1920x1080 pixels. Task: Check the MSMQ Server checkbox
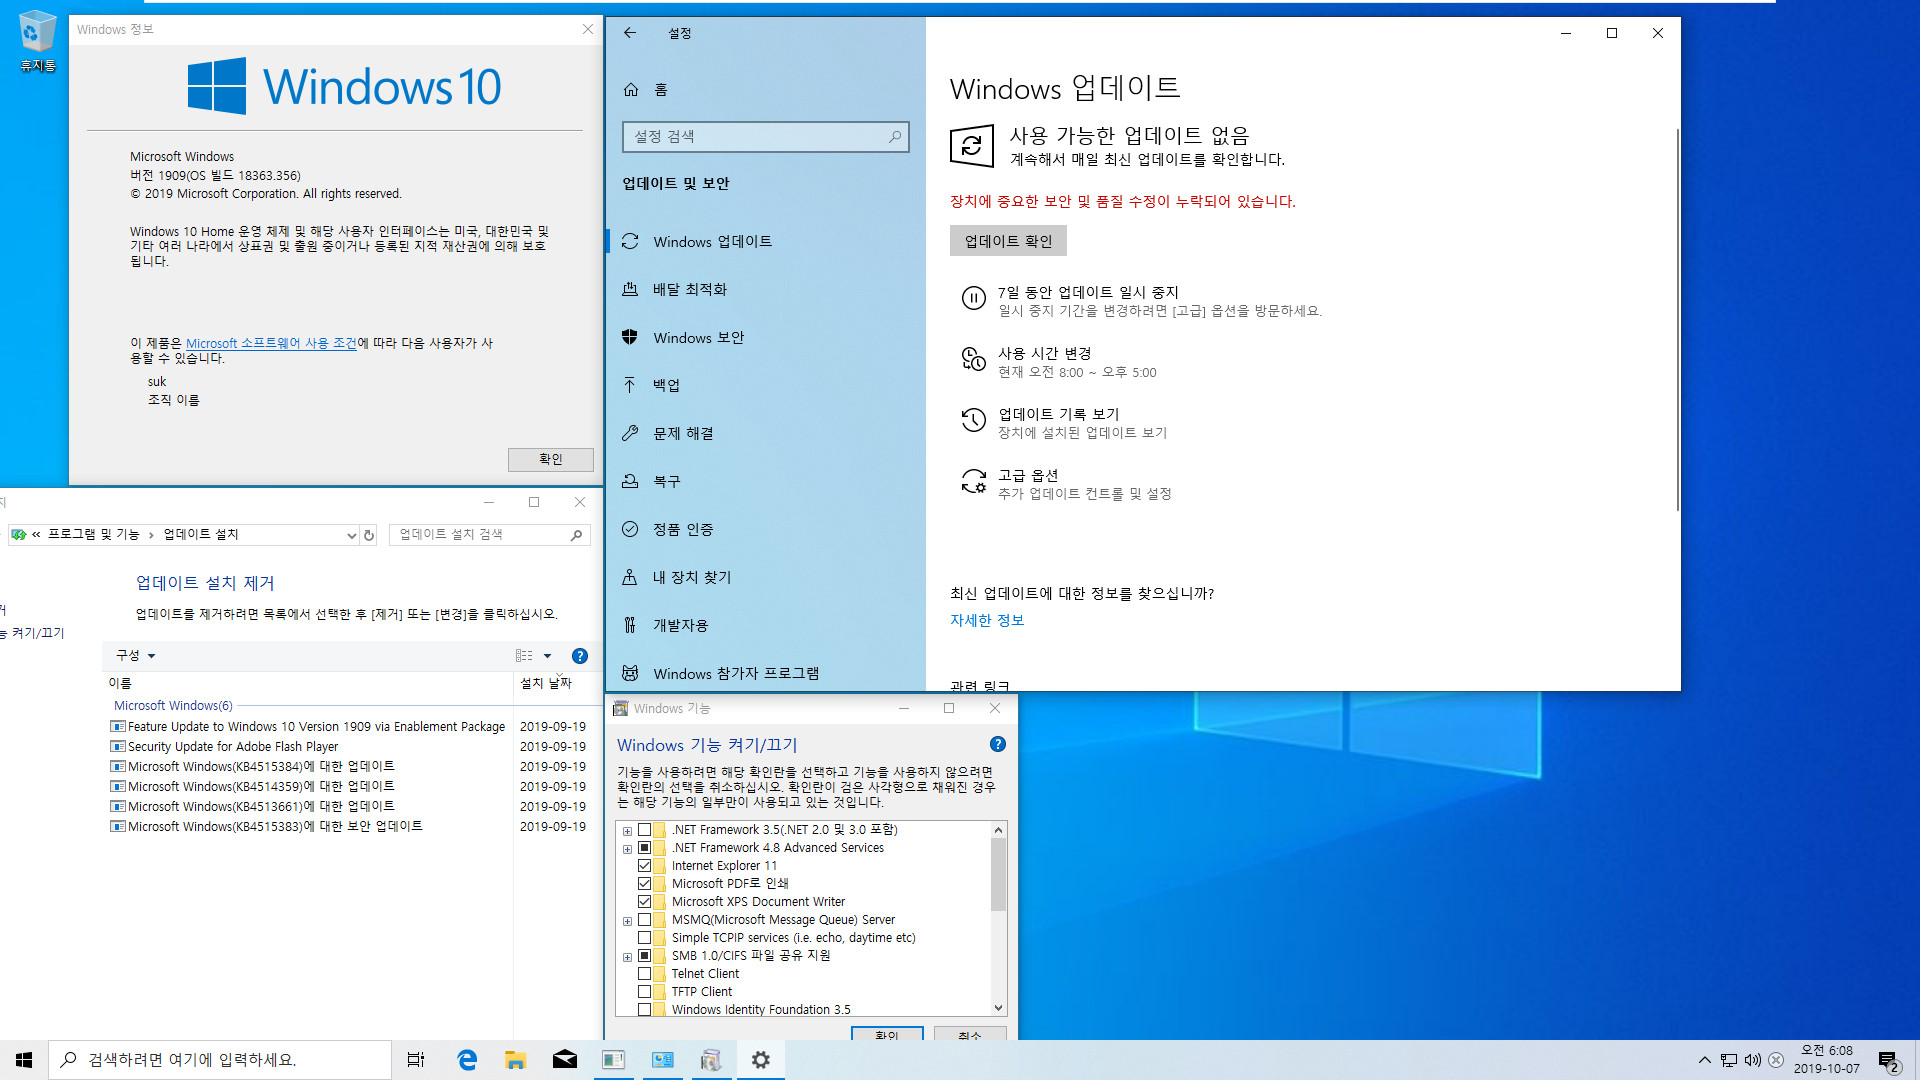645,920
